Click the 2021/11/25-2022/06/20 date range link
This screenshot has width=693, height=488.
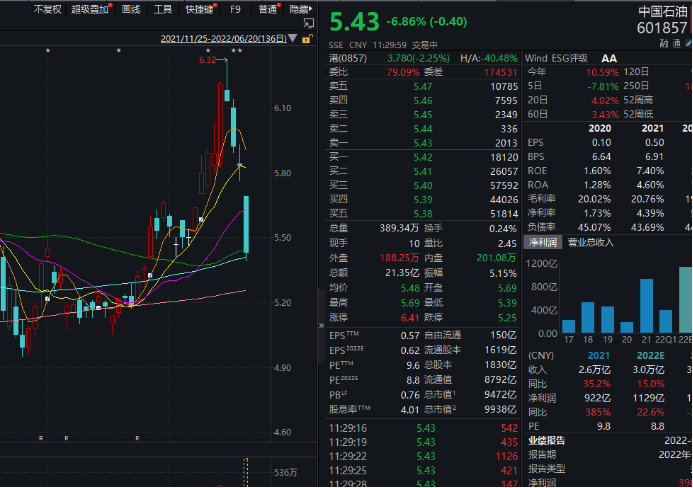coord(221,40)
